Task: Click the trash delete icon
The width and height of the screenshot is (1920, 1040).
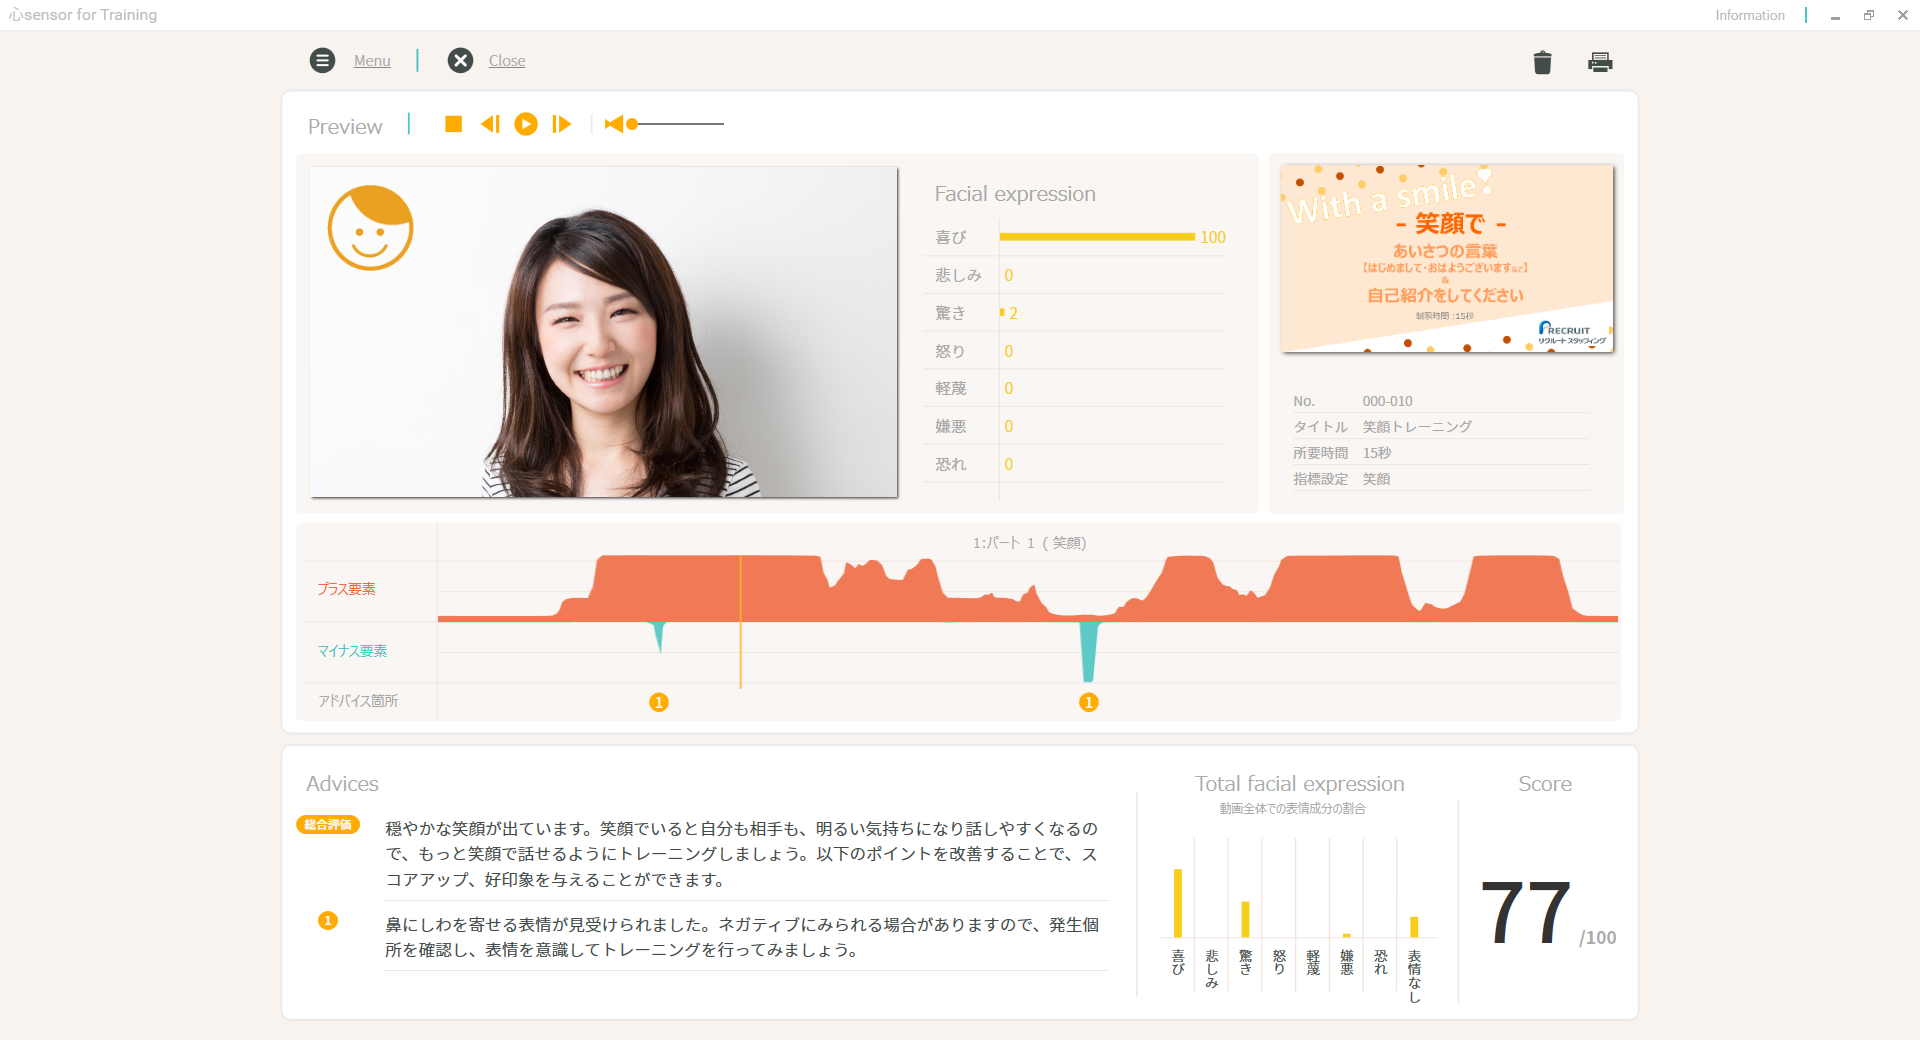Action: (x=1542, y=63)
